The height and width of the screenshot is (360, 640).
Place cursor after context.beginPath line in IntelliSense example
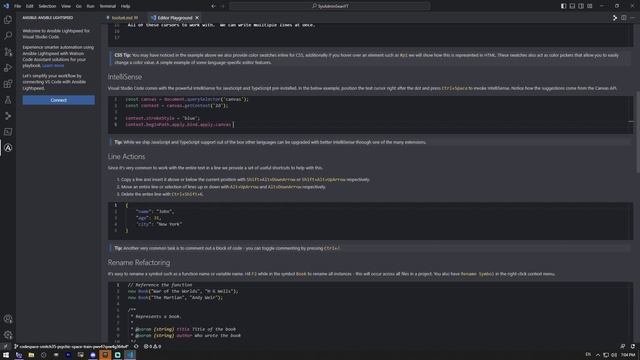[x=233, y=124]
